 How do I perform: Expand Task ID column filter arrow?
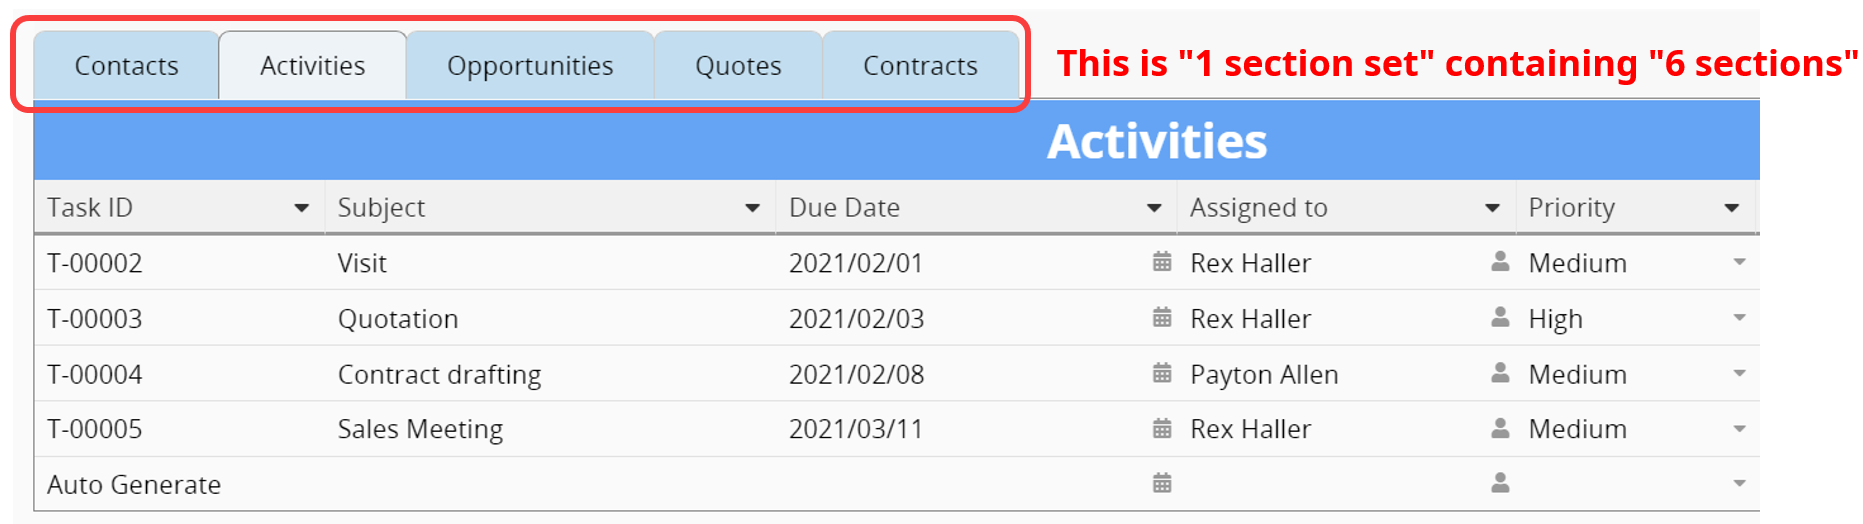click(x=301, y=208)
